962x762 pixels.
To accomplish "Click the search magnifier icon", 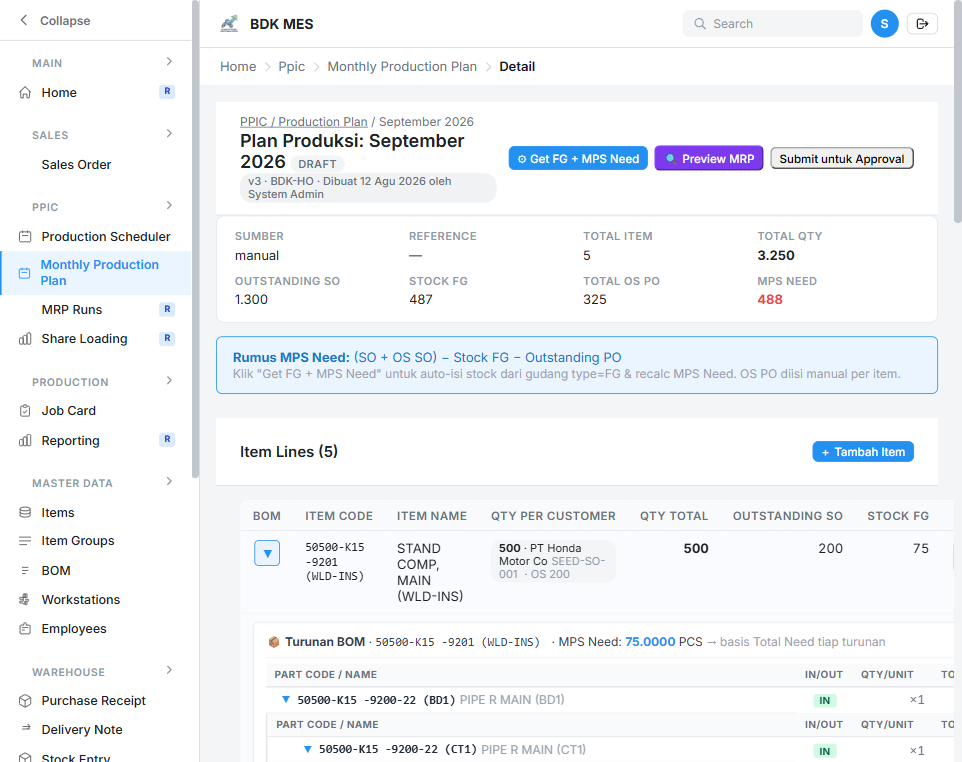I will point(700,24).
